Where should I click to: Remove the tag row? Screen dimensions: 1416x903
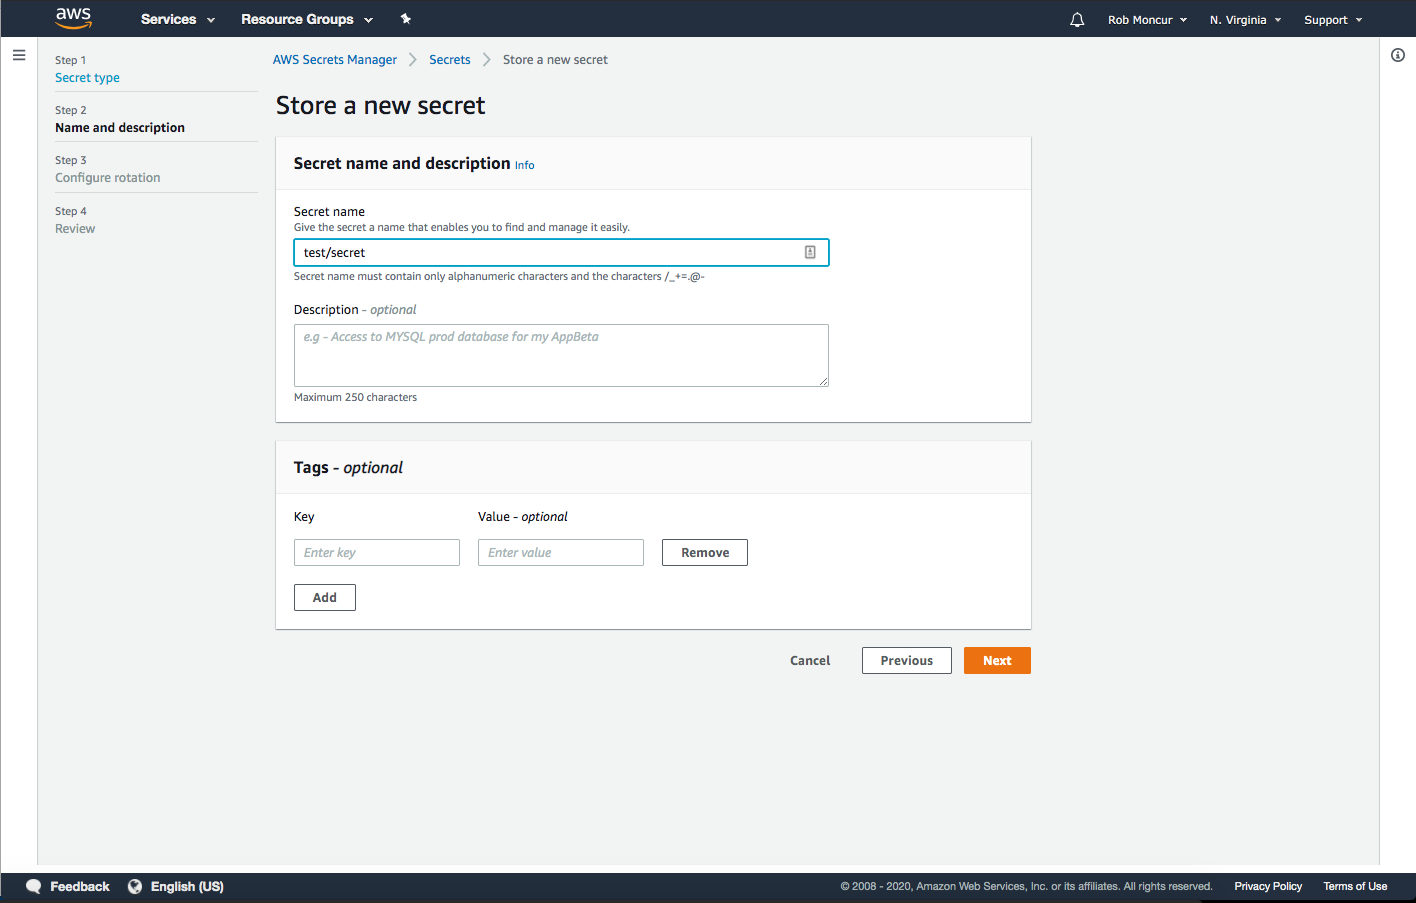tap(704, 553)
